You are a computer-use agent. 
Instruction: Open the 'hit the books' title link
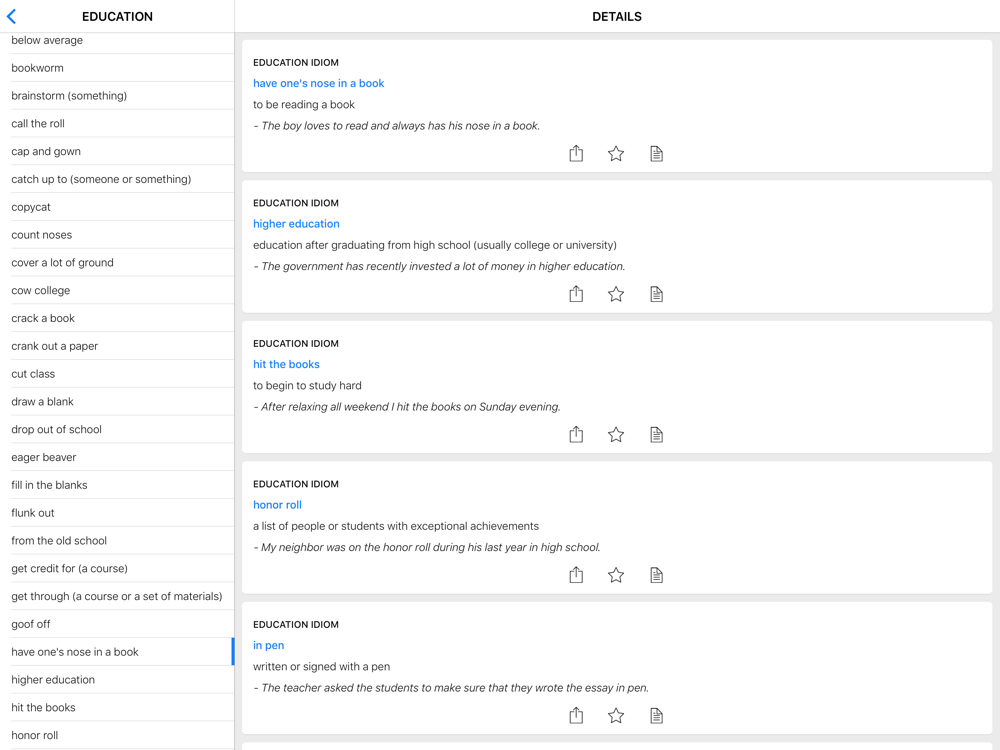tap(286, 364)
